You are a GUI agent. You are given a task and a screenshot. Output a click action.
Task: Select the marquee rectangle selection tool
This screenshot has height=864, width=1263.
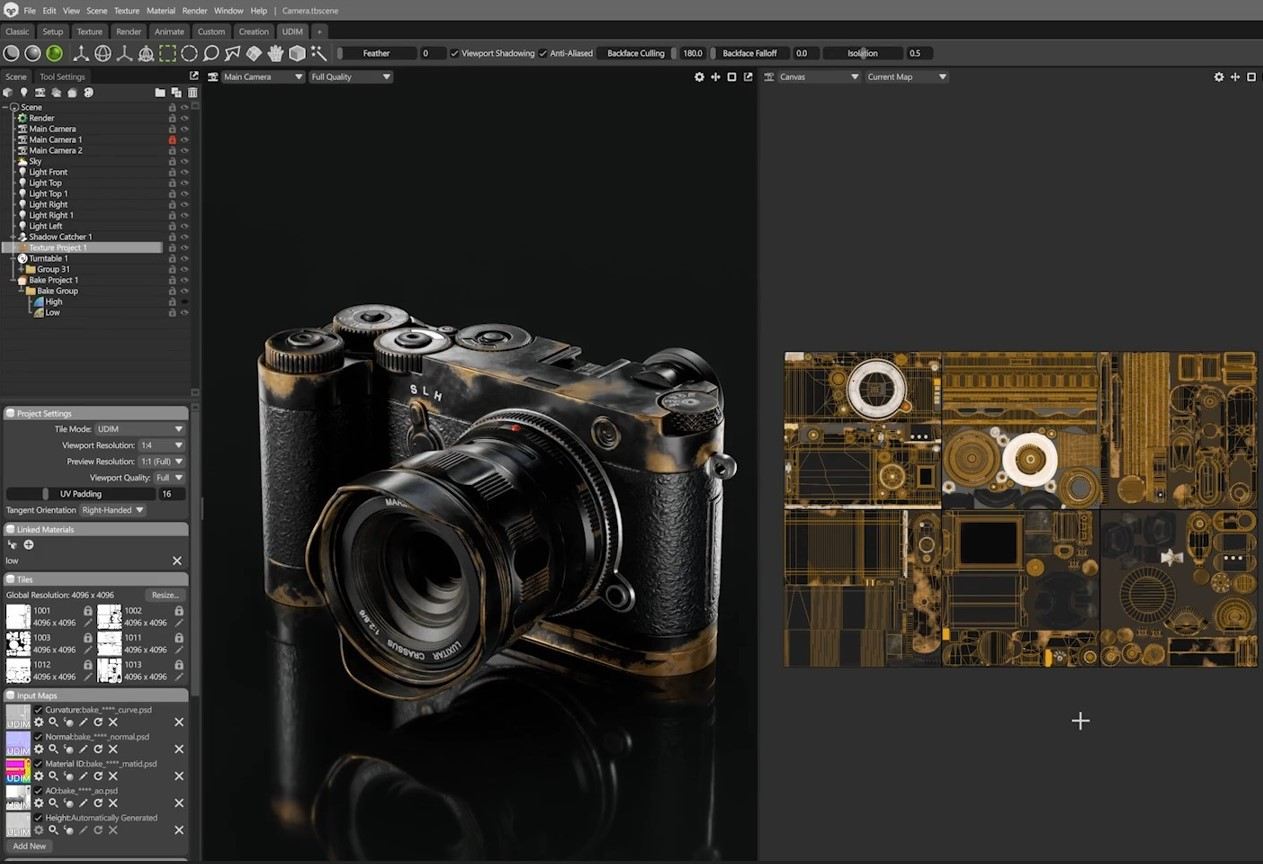tap(166, 52)
